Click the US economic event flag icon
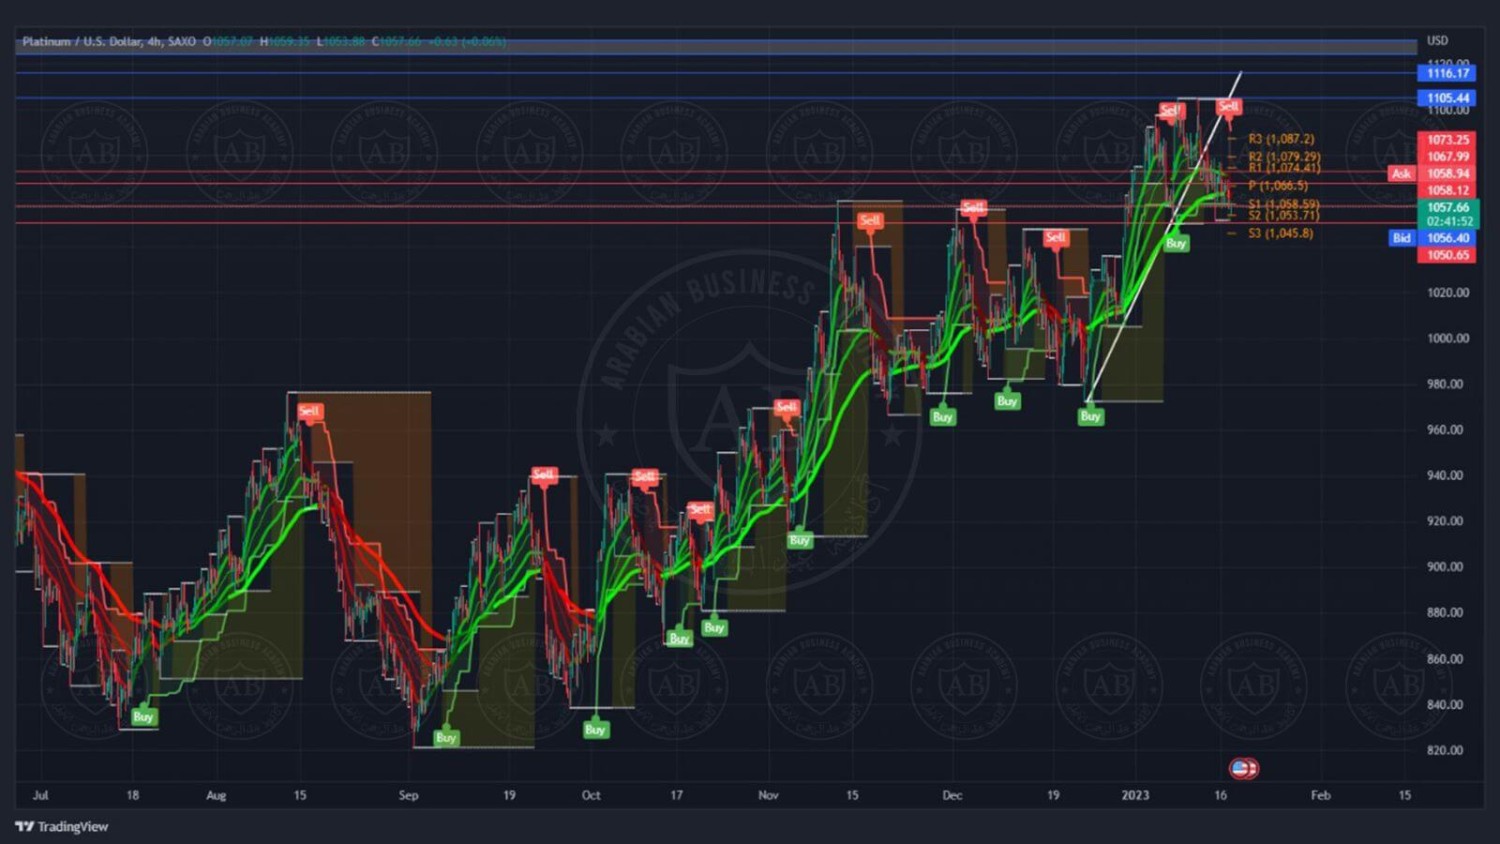1500x844 pixels. point(1243,768)
